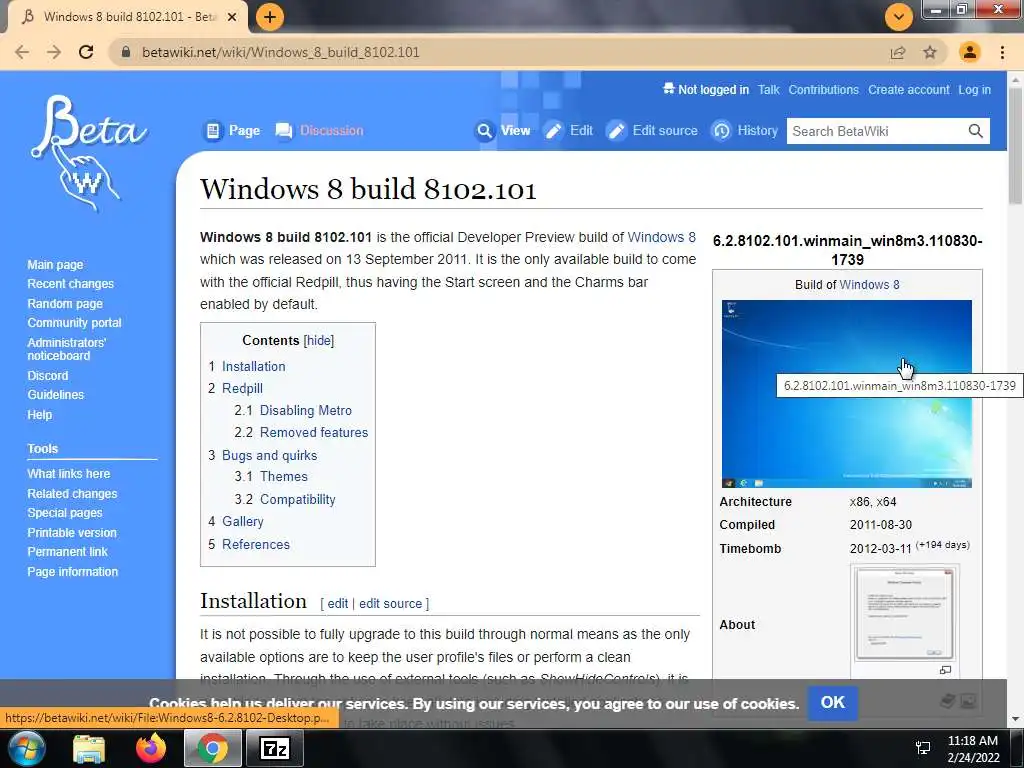Click the Log in link

[974, 90]
